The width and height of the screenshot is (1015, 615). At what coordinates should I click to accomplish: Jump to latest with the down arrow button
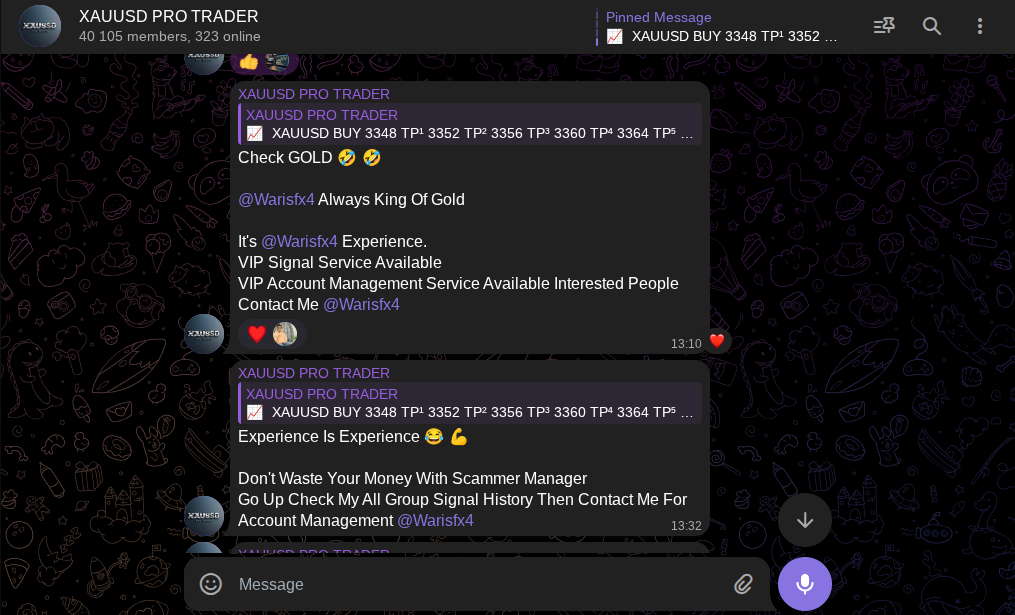tap(805, 520)
